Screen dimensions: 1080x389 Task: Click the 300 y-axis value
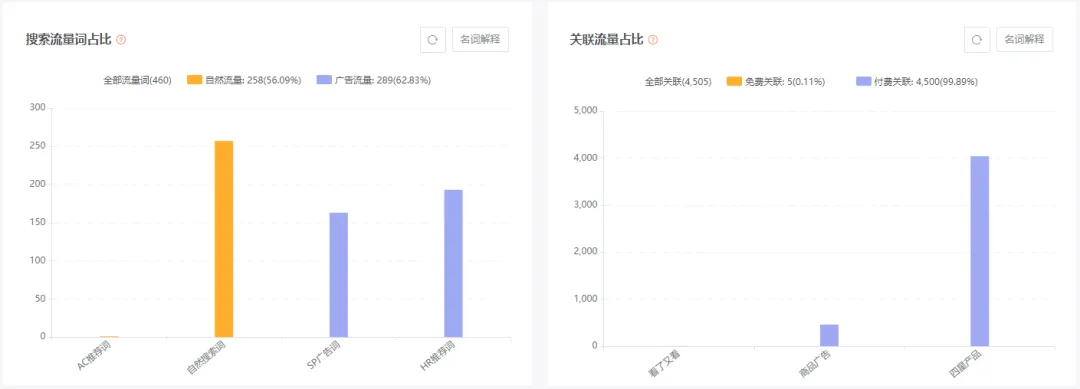[x=38, y=107]
